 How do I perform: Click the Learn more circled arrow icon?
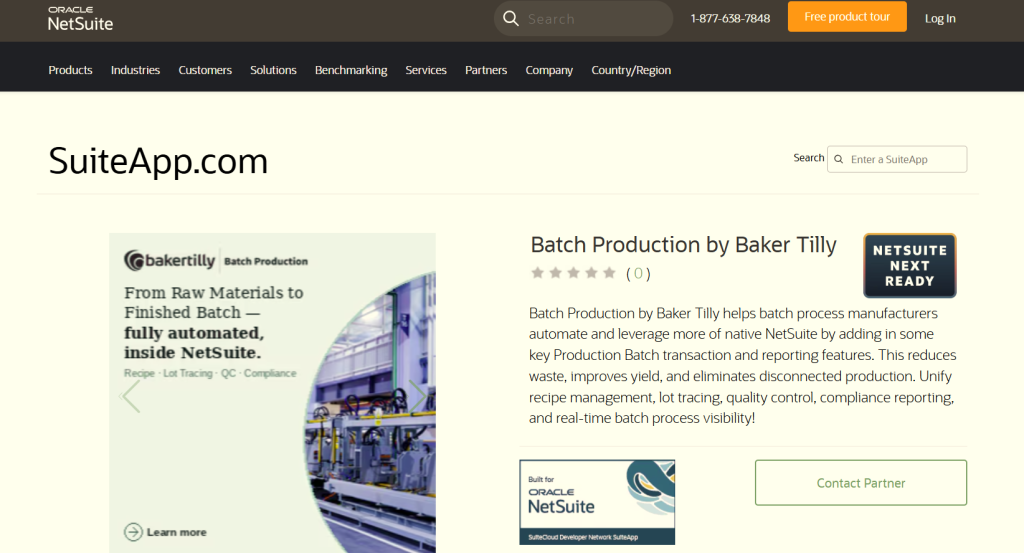(x=133, y=532)
